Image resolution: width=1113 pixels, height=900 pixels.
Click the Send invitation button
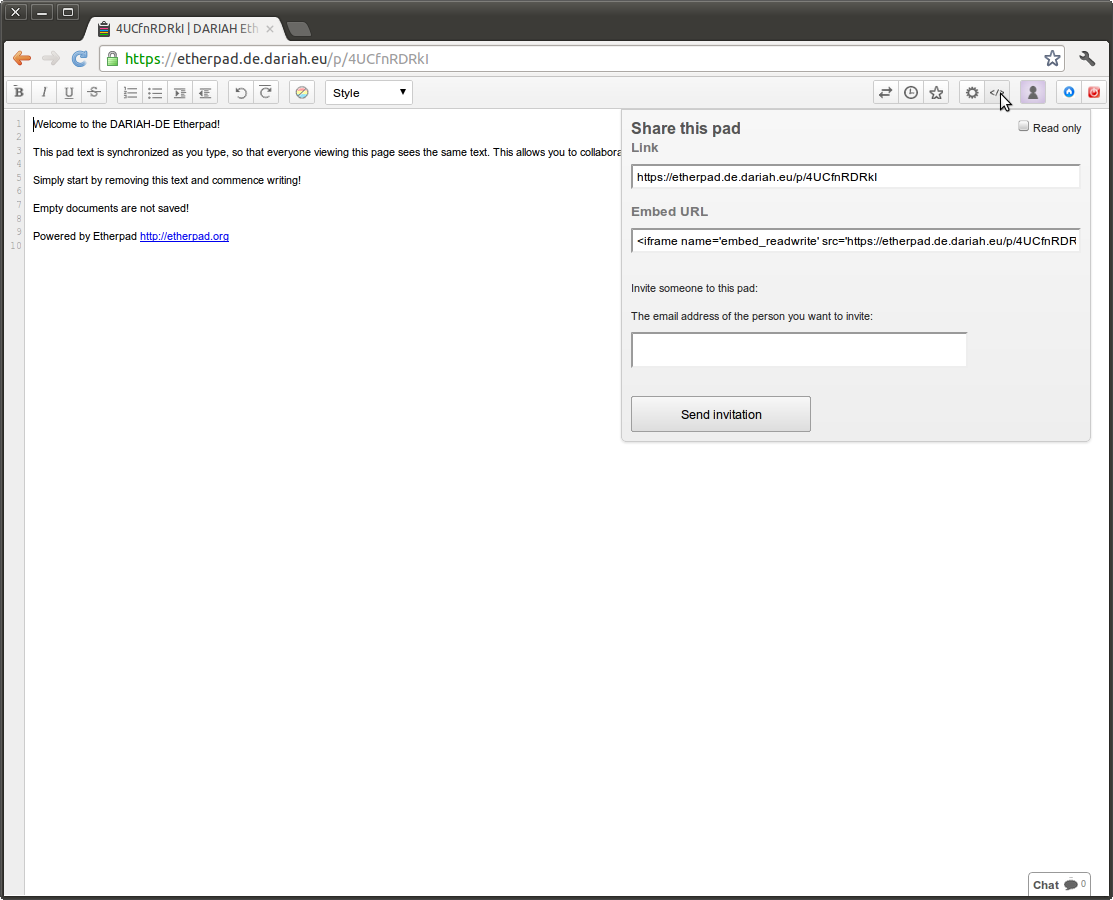pyautogui.click(x=721, y=414)
